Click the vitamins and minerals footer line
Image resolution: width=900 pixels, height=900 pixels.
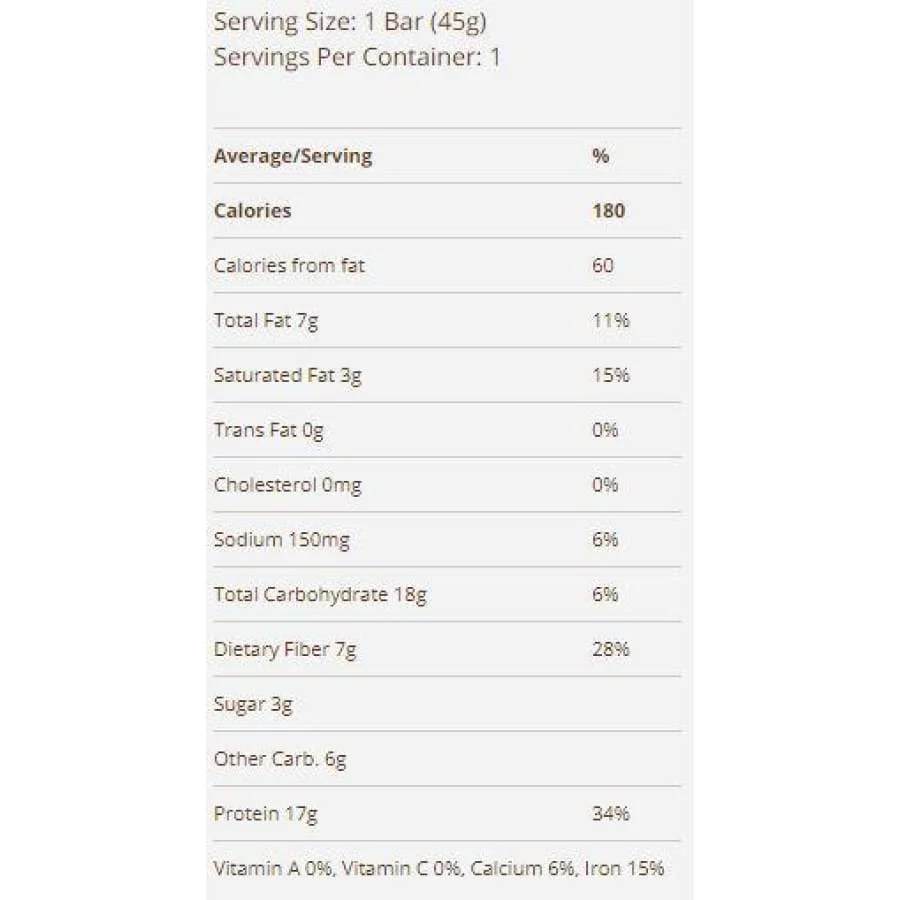pos(439,868)
